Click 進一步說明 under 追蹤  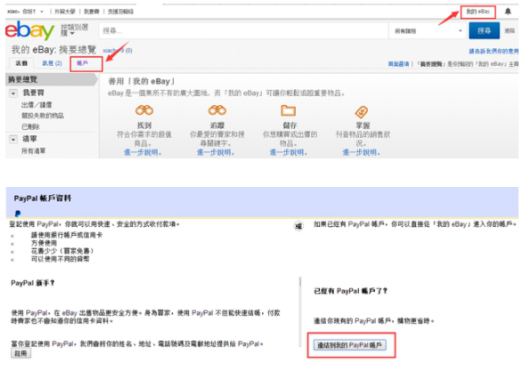[x=216, y=152]
